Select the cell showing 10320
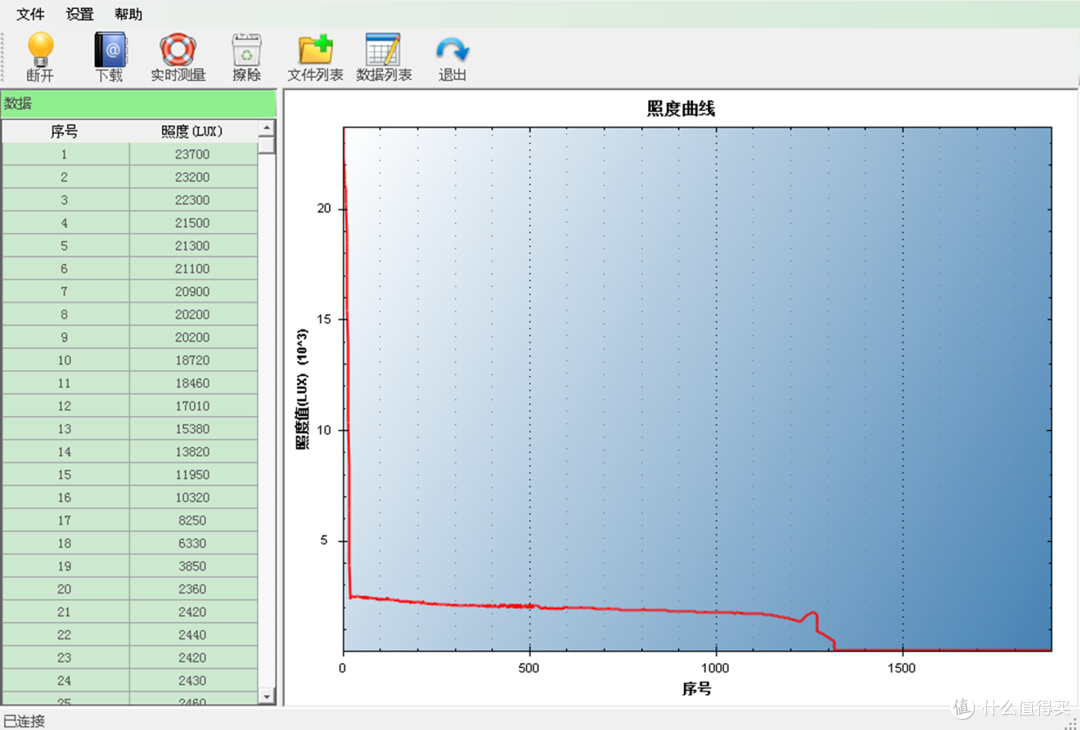Screen dimensions: 1080x730 (193, 497)
